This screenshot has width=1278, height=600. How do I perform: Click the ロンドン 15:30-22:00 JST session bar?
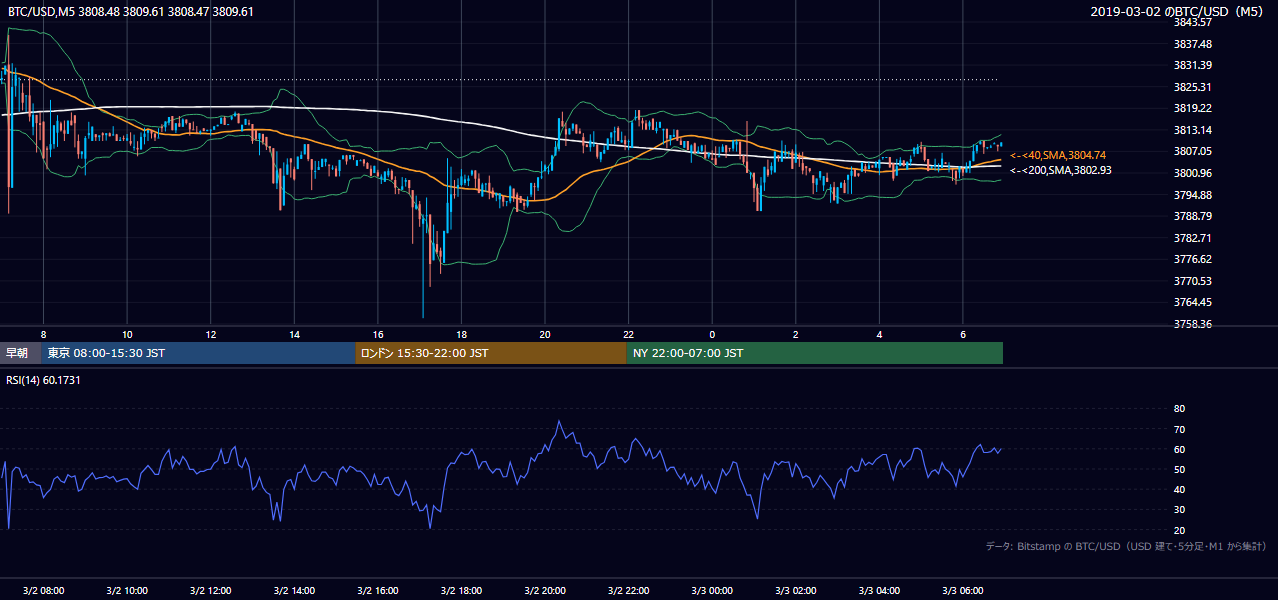(491, 353)
